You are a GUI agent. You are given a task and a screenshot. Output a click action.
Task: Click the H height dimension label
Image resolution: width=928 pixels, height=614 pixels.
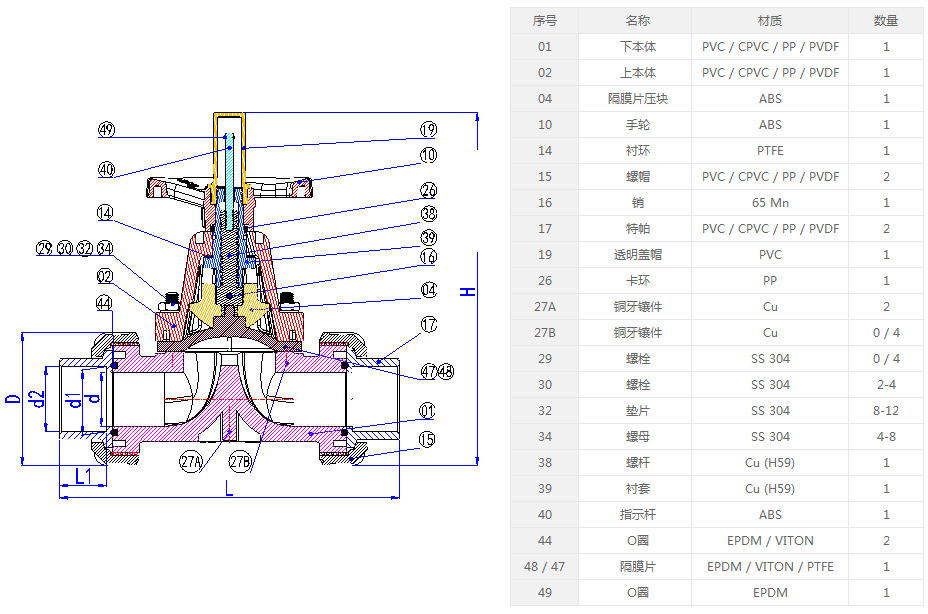[x=466, y=291]
